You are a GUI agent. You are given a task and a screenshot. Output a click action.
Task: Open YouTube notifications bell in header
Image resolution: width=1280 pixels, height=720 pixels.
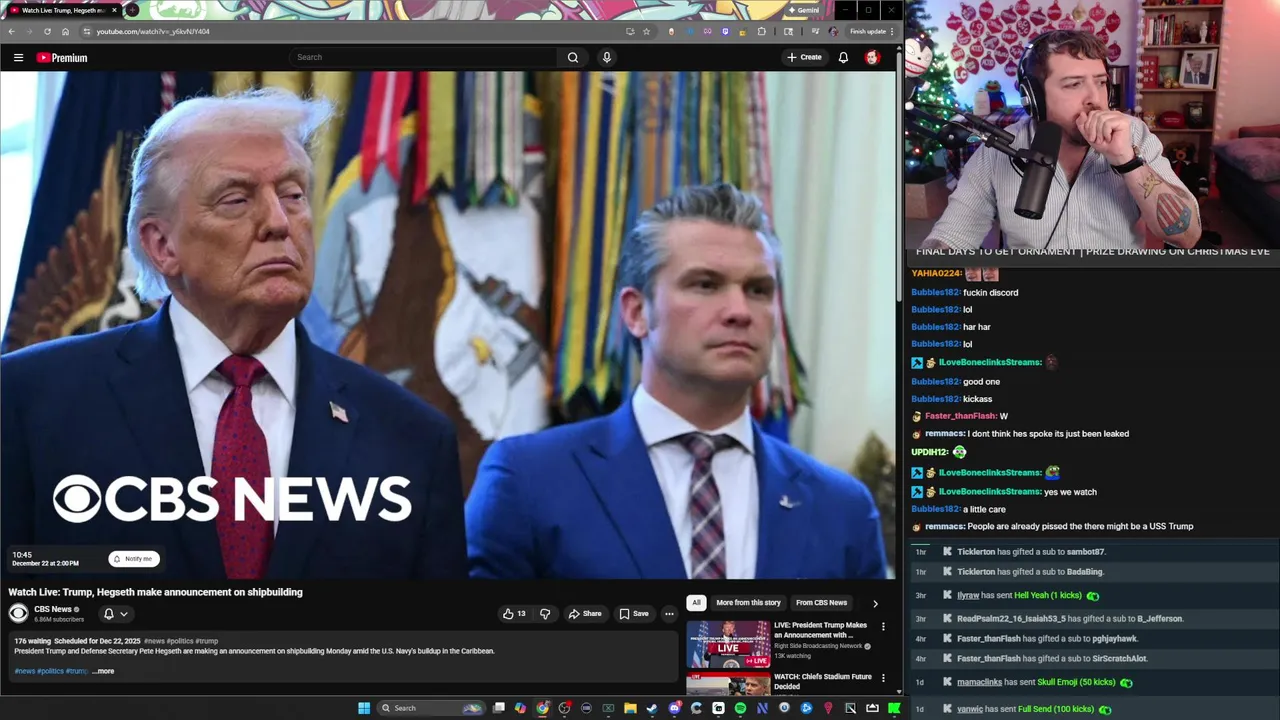[x=843, y=57]
